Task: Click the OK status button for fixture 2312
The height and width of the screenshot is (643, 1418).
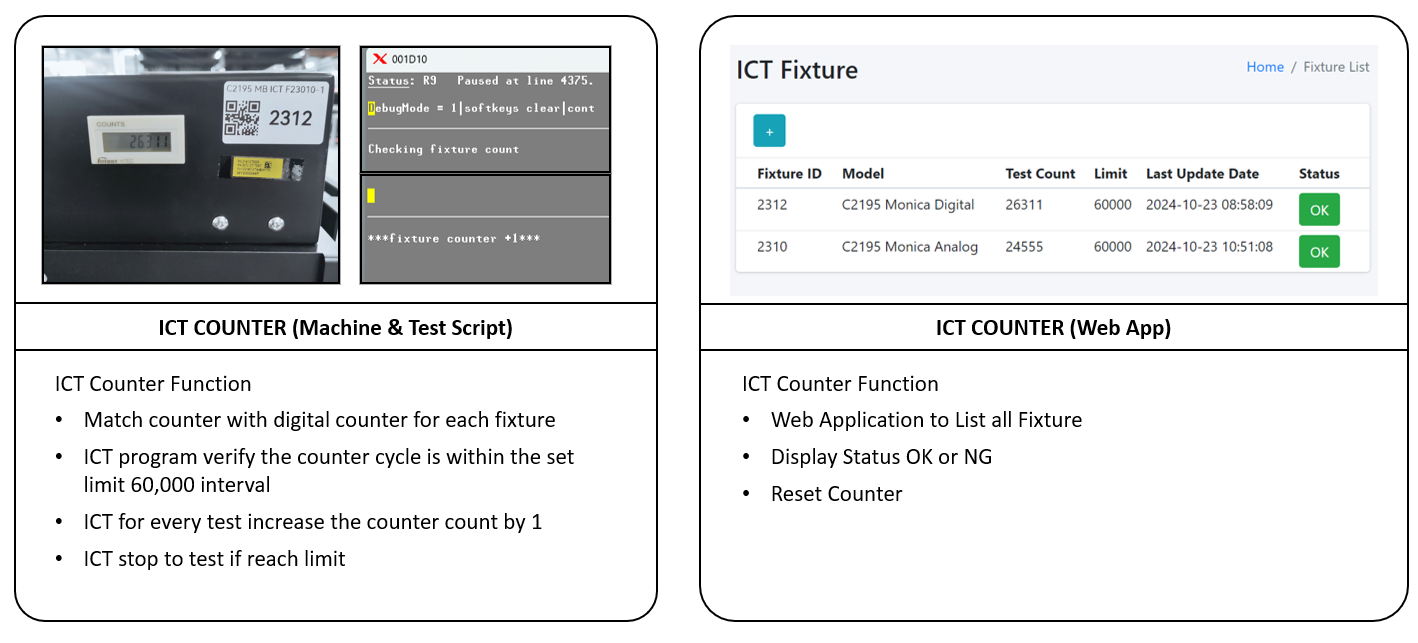Action: point(1319,210)
